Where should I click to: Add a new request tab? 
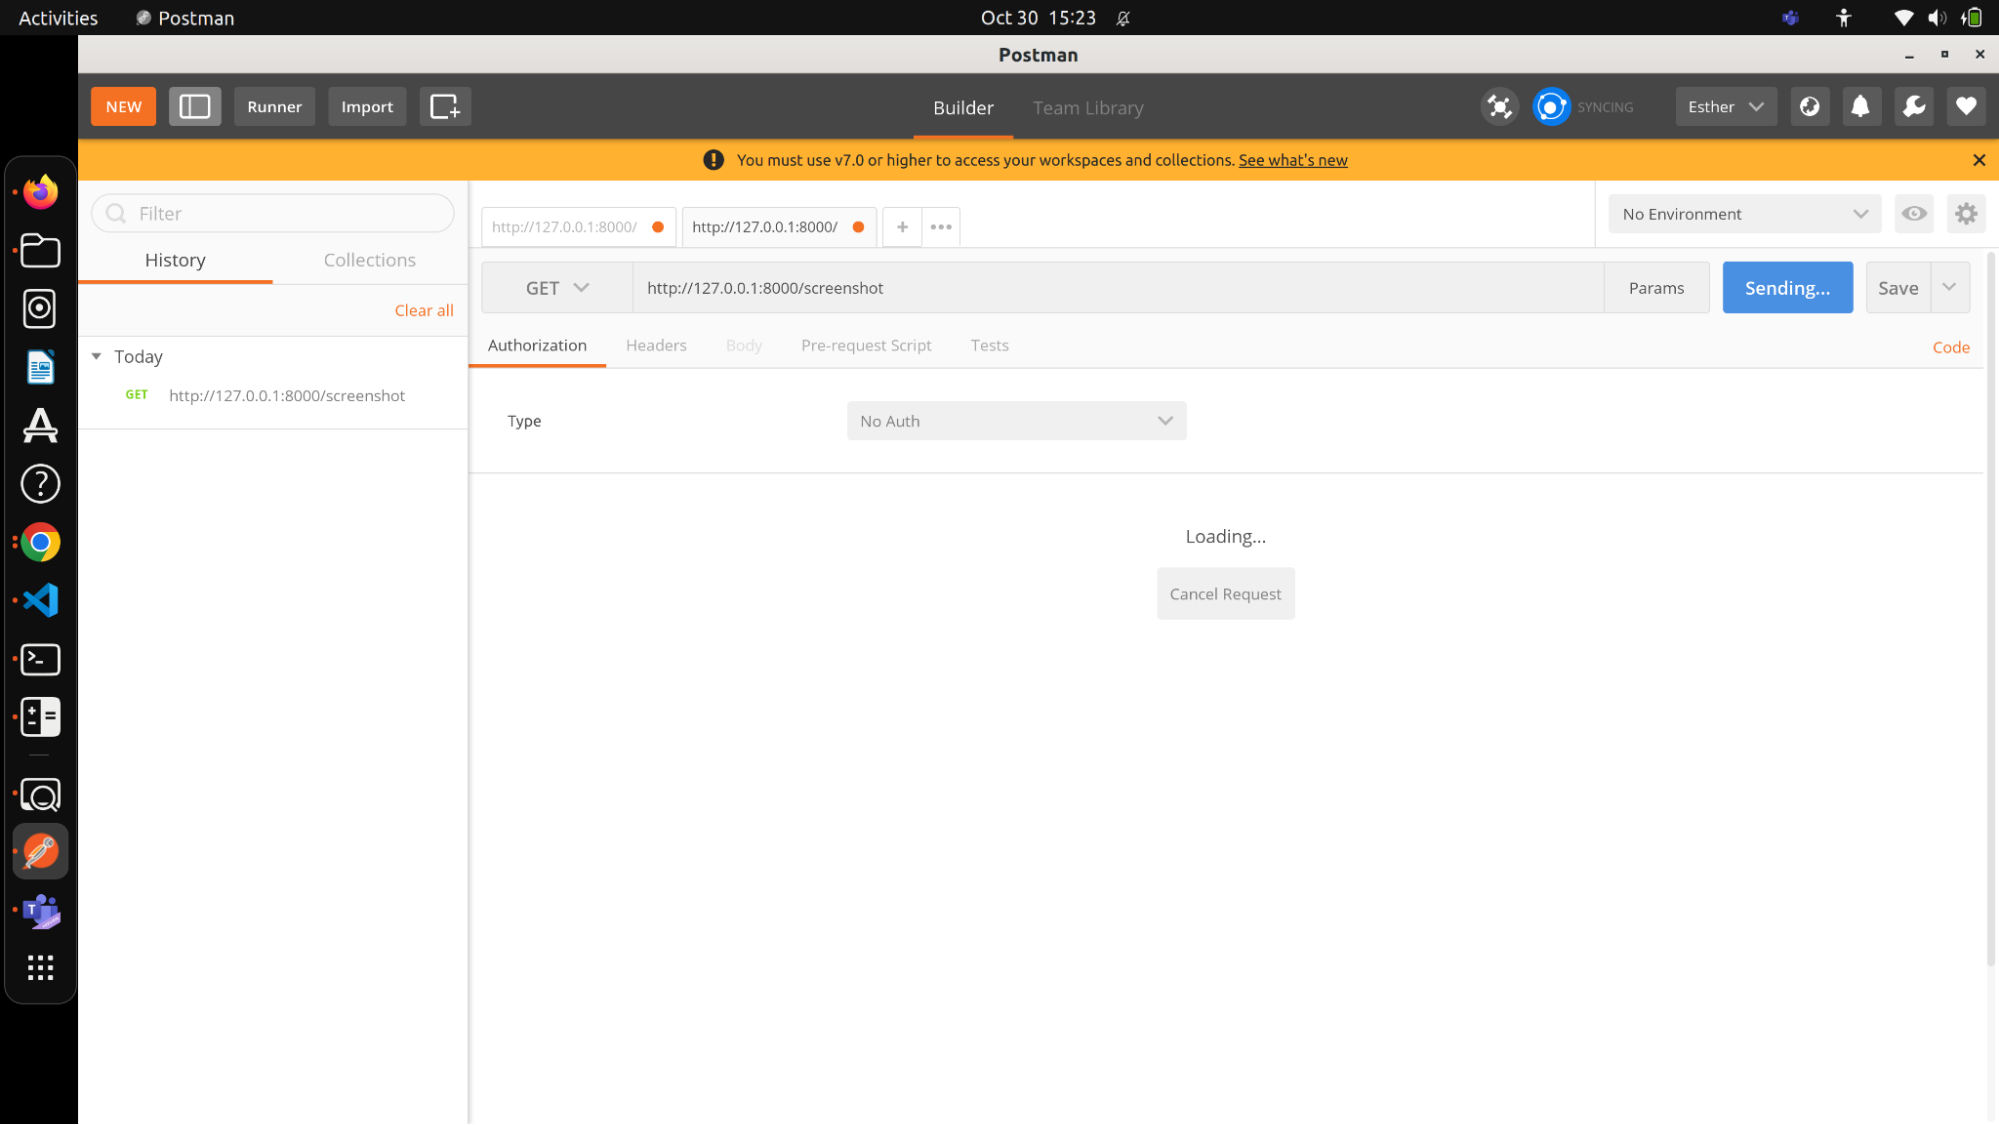click(x=902, y=227)
